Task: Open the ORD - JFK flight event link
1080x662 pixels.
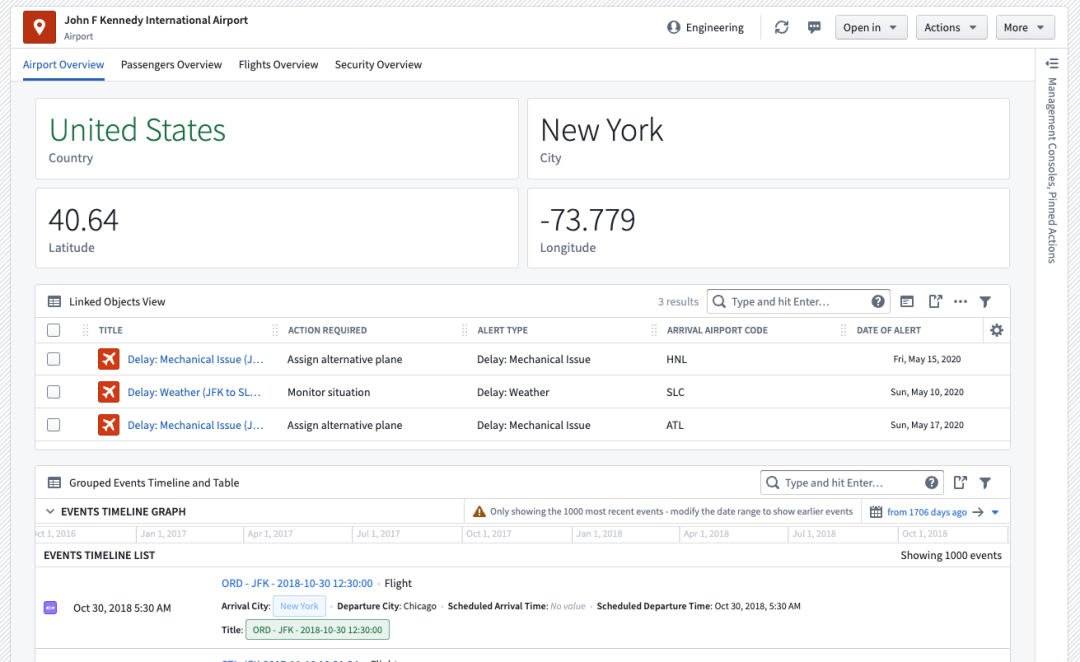Action: (x=297, y=583)
